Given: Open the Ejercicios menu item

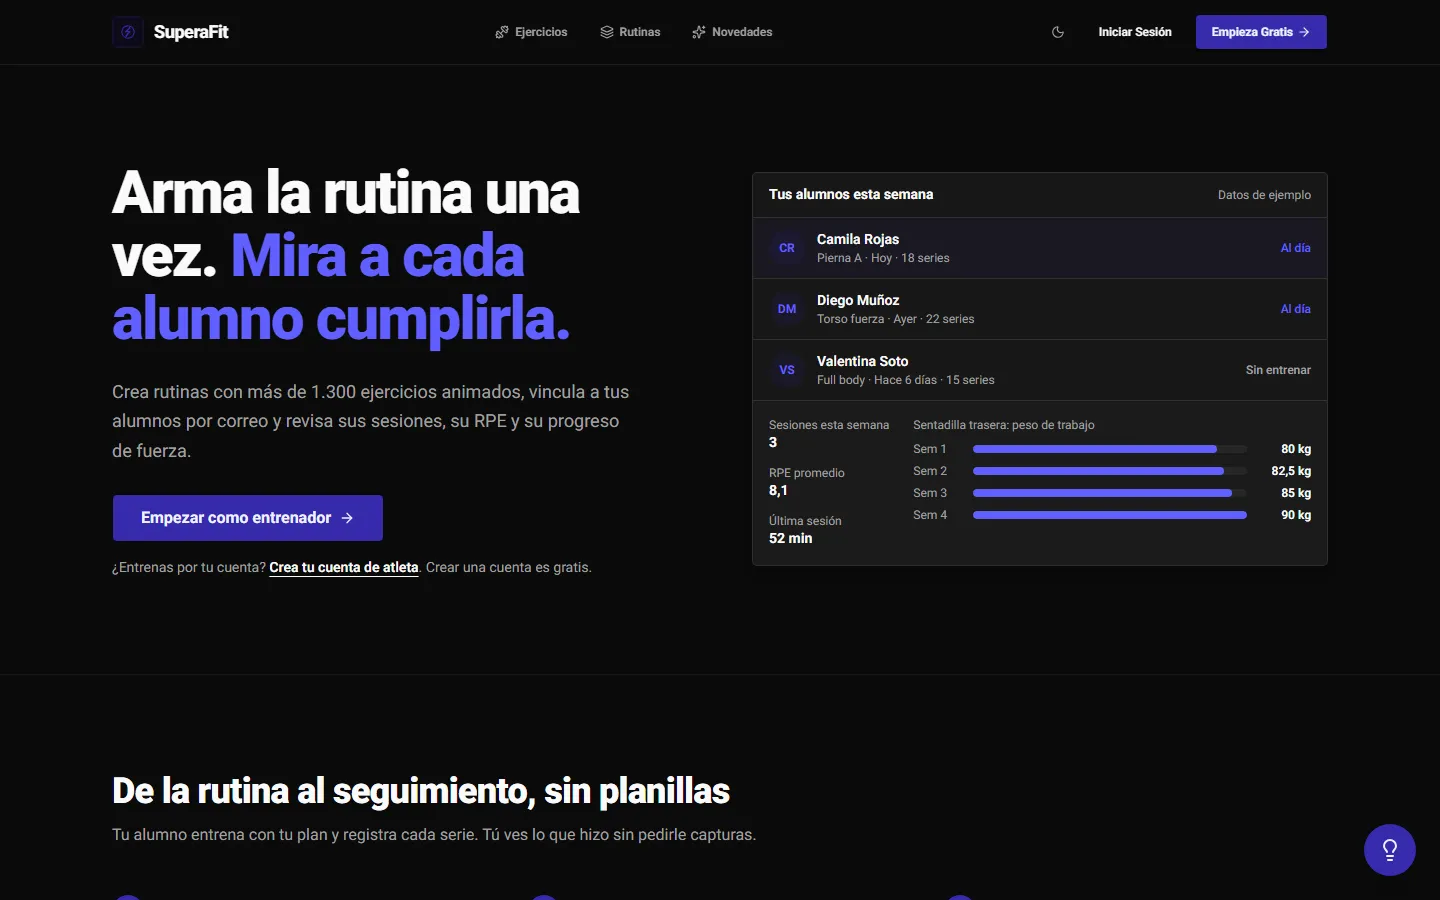Looking at the screenshot, I should 531,32.
